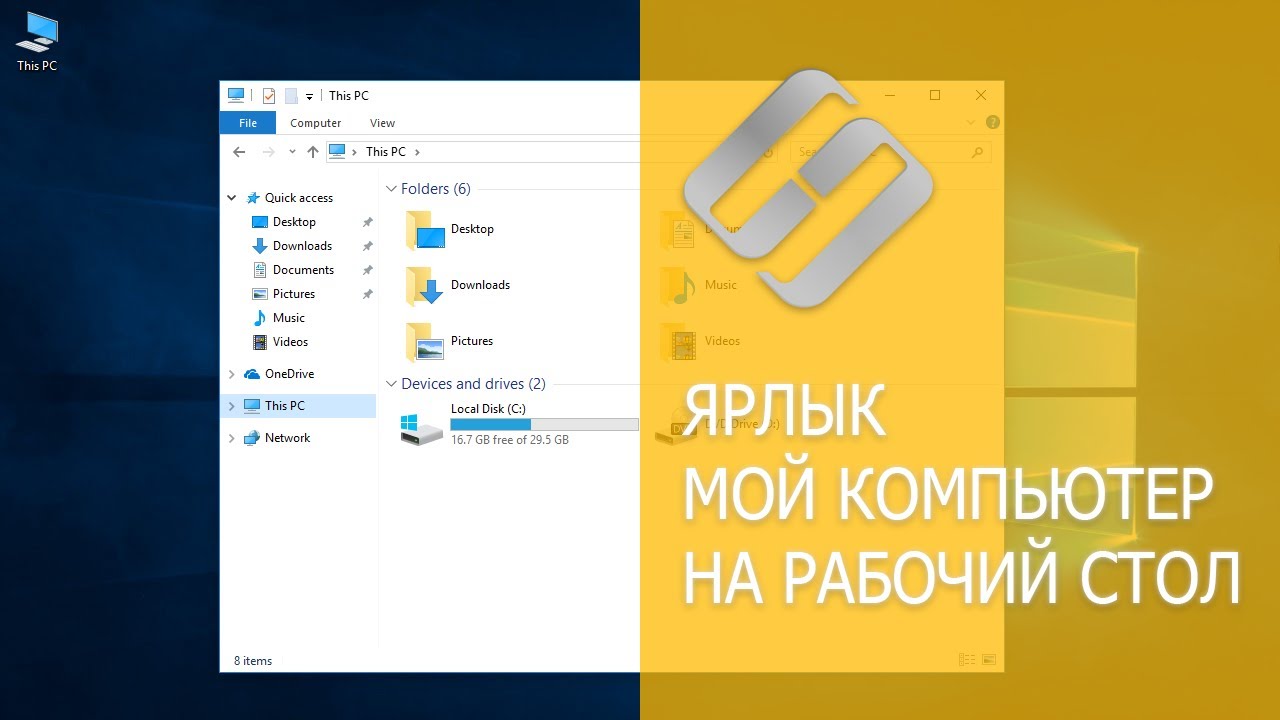Viewport: 1280px width, 720px height.
Task: Expand the OneDrive tree node
Action: click(232, 374)
